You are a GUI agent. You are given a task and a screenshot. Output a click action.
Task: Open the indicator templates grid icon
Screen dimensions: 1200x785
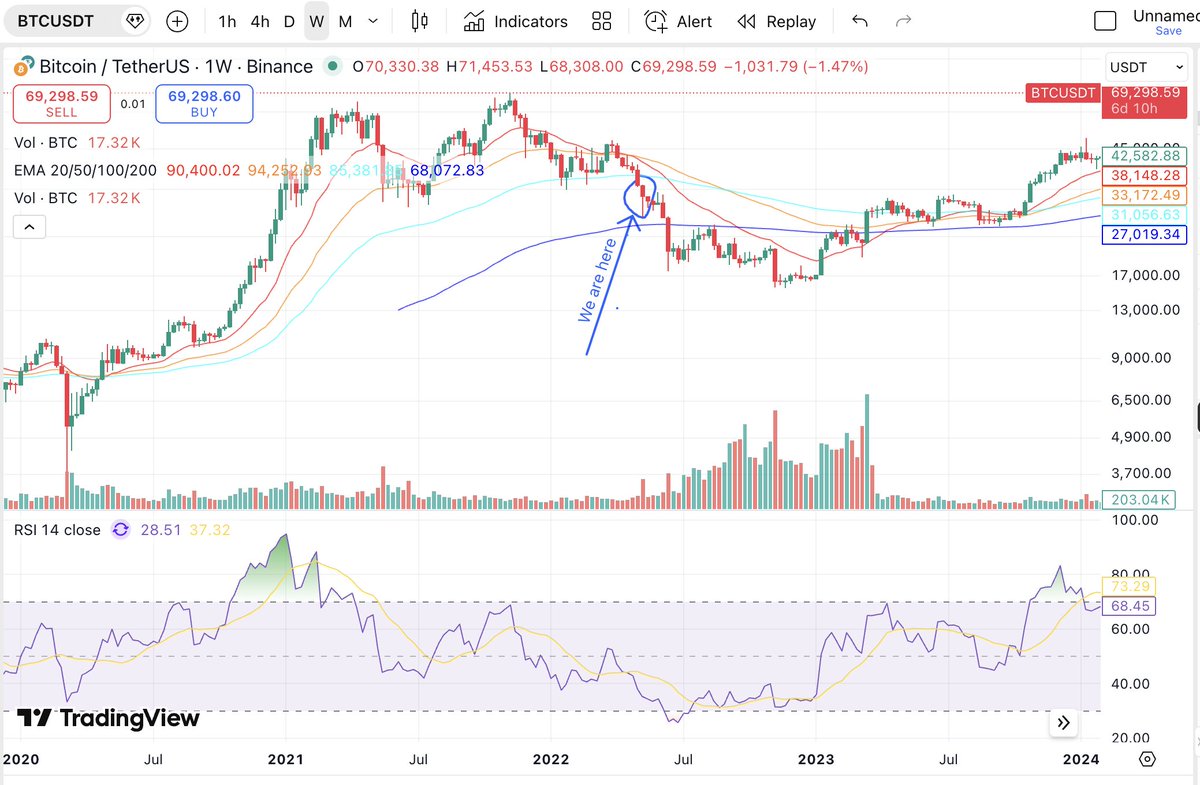[601, 21]
